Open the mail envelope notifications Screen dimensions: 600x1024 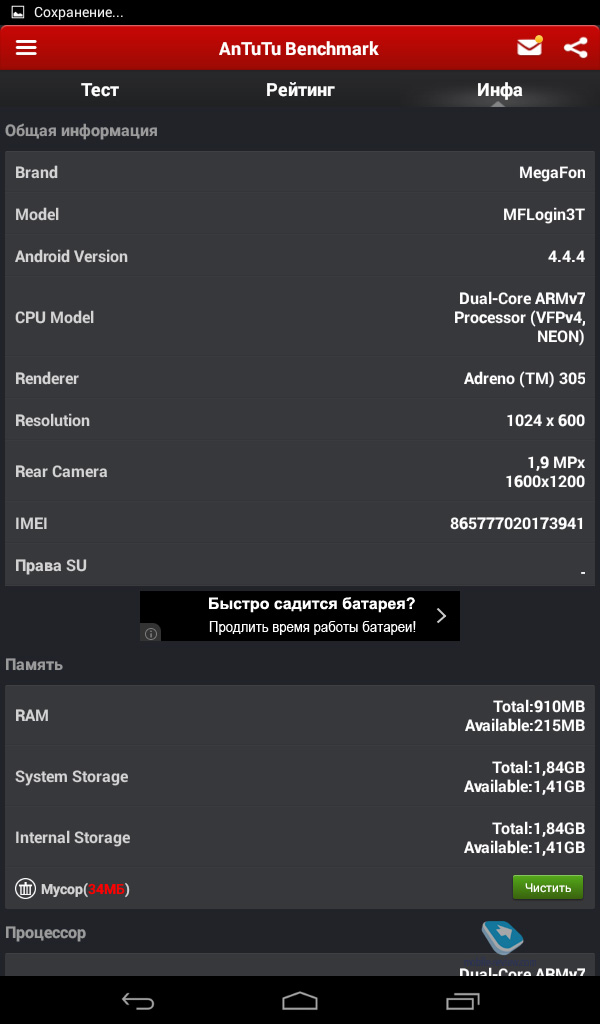(x=529, y=47)
